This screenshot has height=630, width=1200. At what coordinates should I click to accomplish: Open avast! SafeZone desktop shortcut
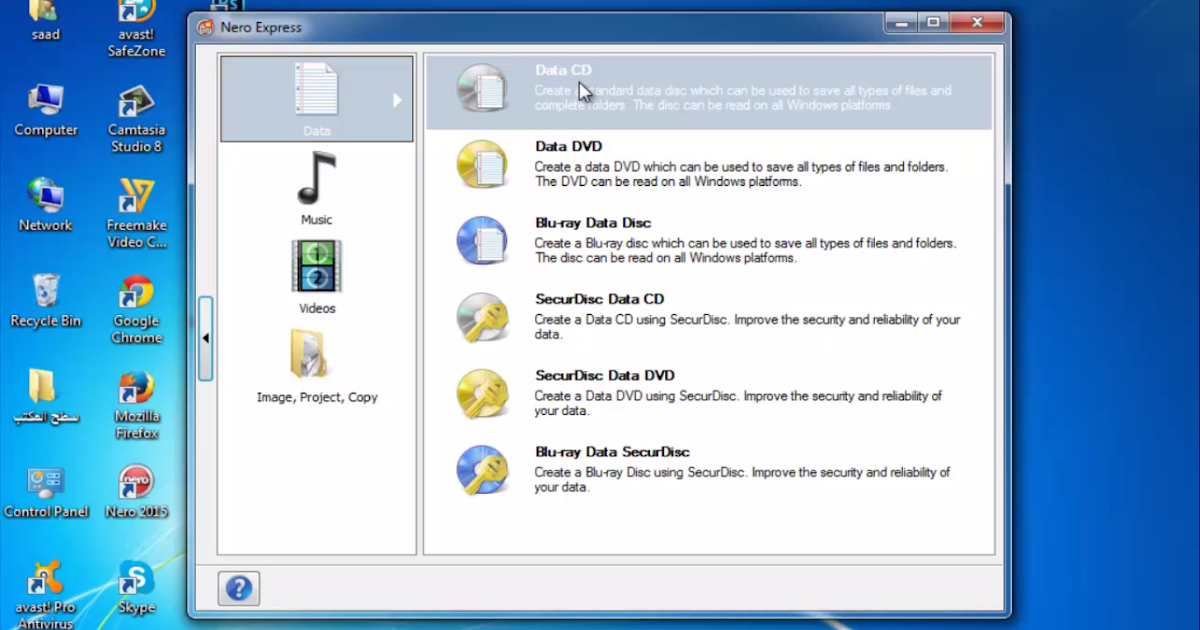click(137, 12)
